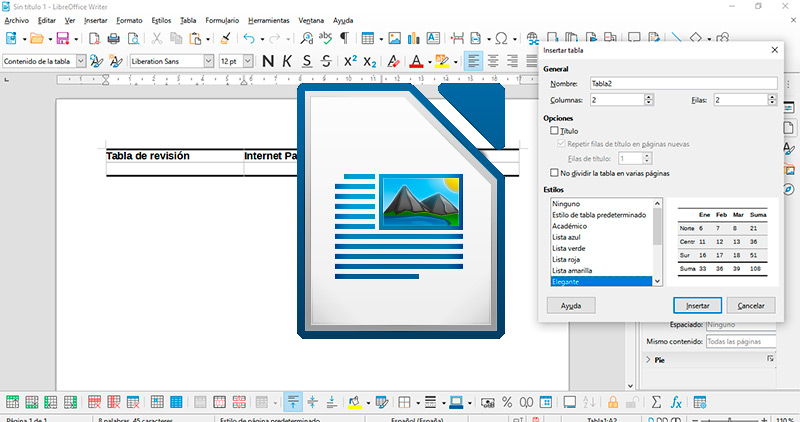800x422 pixels.
Task: Insert a page break
Action: click(458, 38)
